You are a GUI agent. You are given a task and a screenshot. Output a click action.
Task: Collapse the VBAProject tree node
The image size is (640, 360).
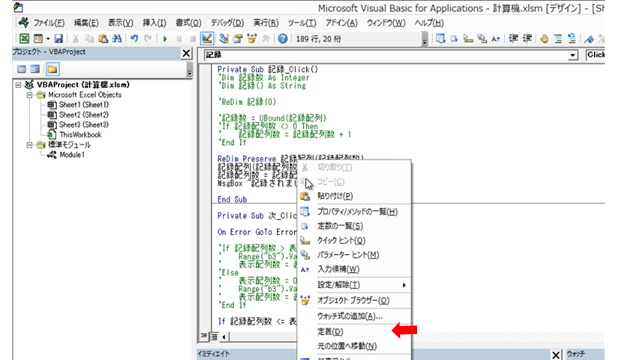tap(18, 85)
